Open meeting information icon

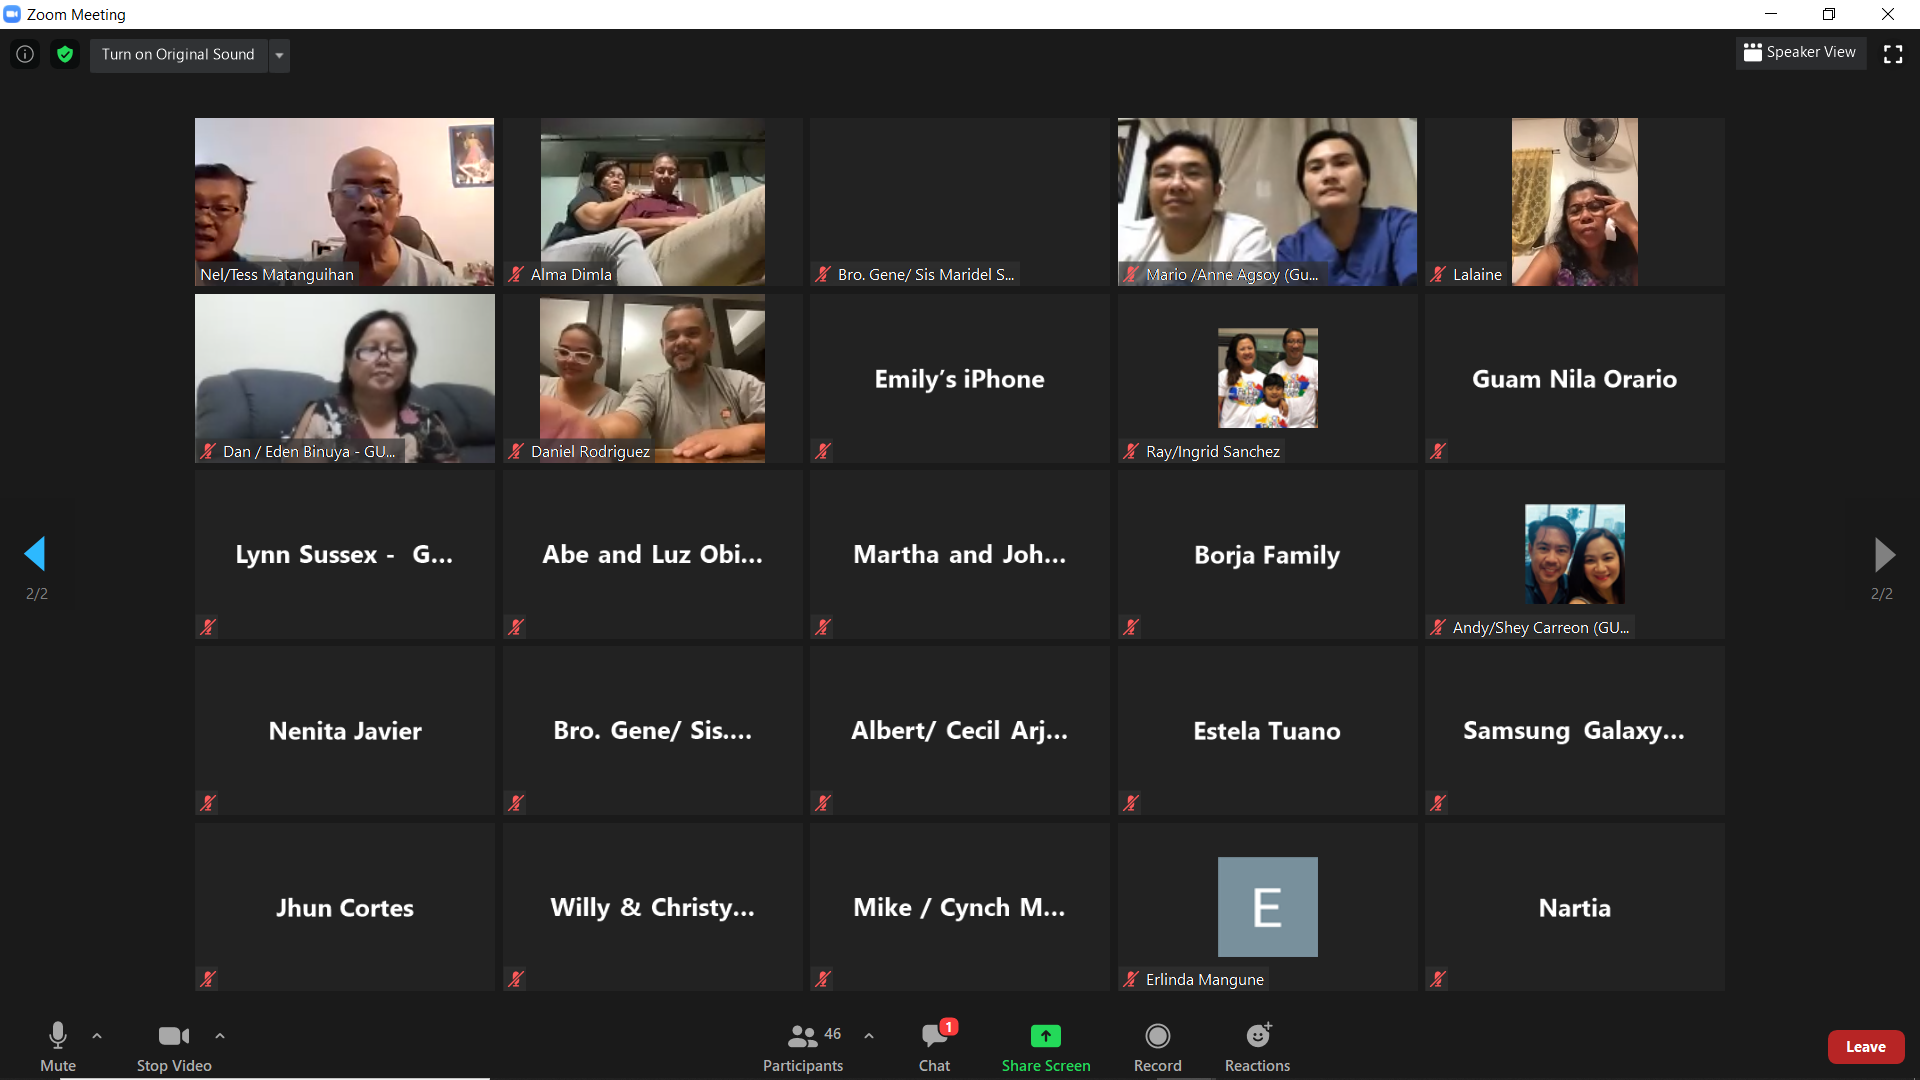25,54
